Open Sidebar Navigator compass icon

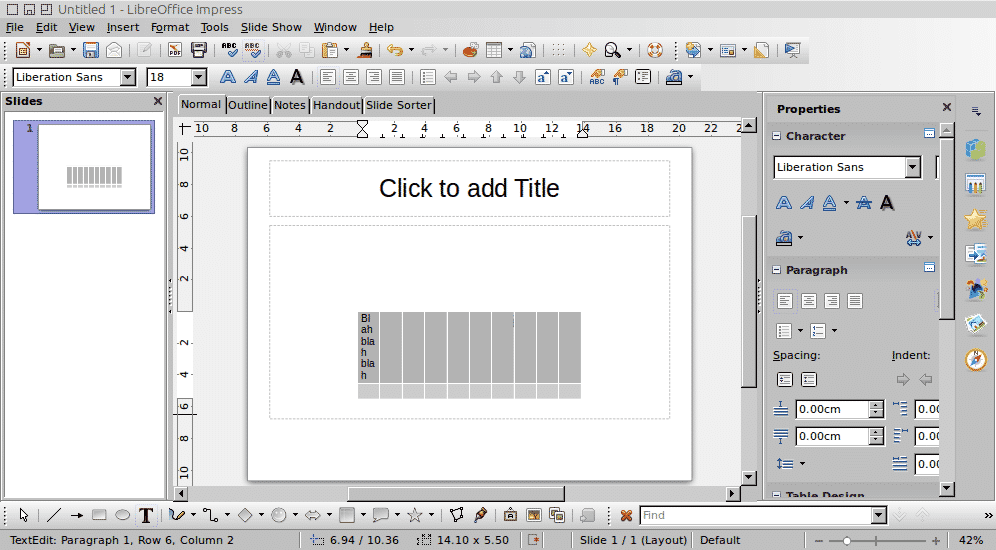click(976, 360)
